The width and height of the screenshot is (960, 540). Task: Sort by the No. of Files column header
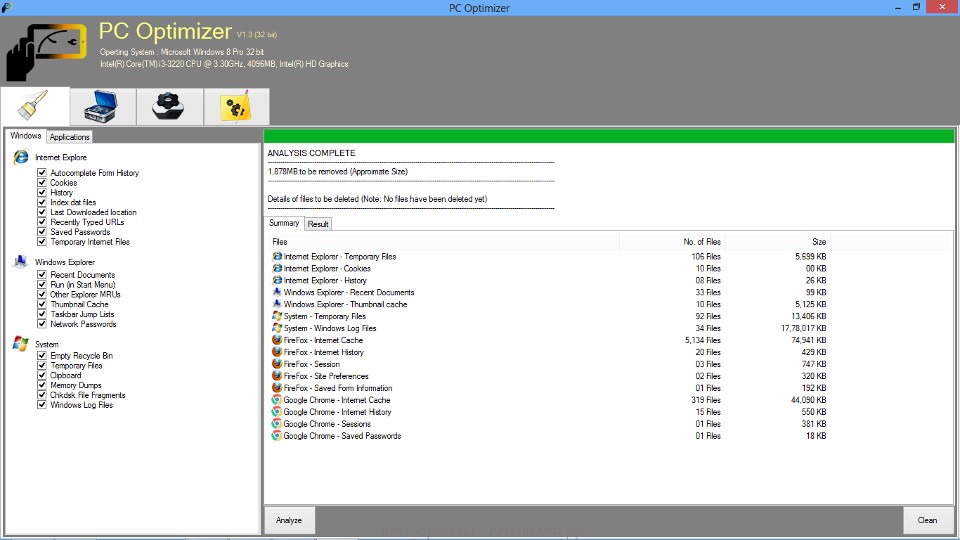[672, 242]
